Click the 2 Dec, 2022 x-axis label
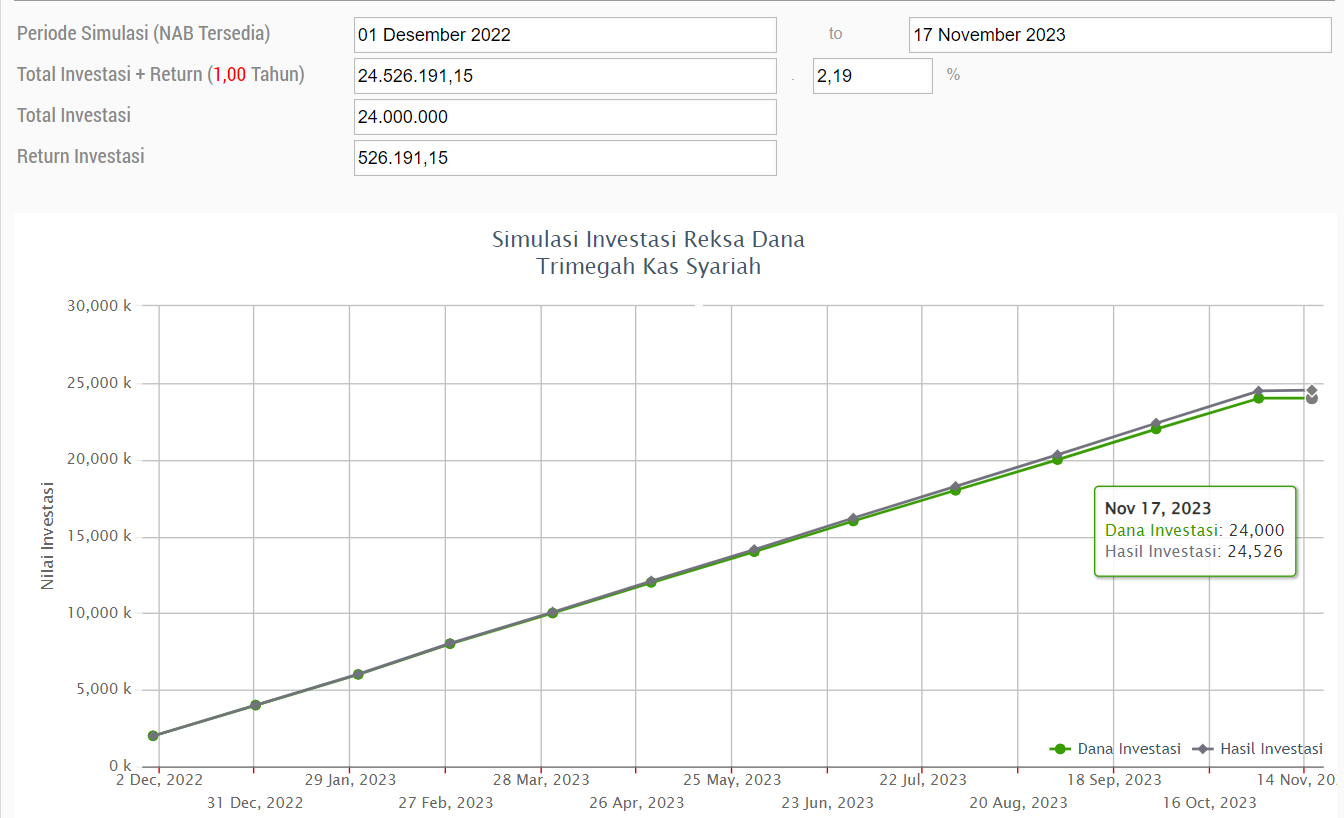This screenshot has width=1344, height=818. [158, 780]
